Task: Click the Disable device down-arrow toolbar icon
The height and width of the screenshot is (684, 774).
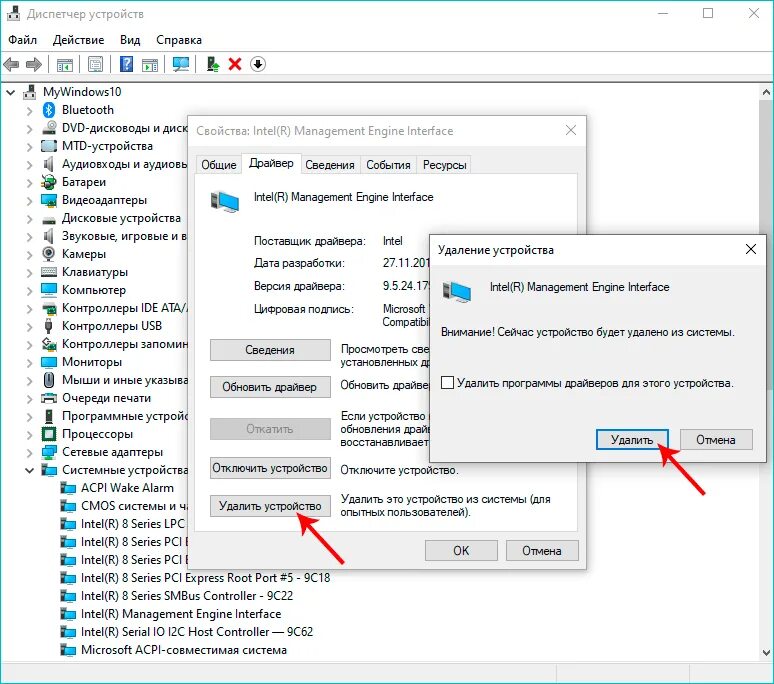Action: tap(258, 64)
